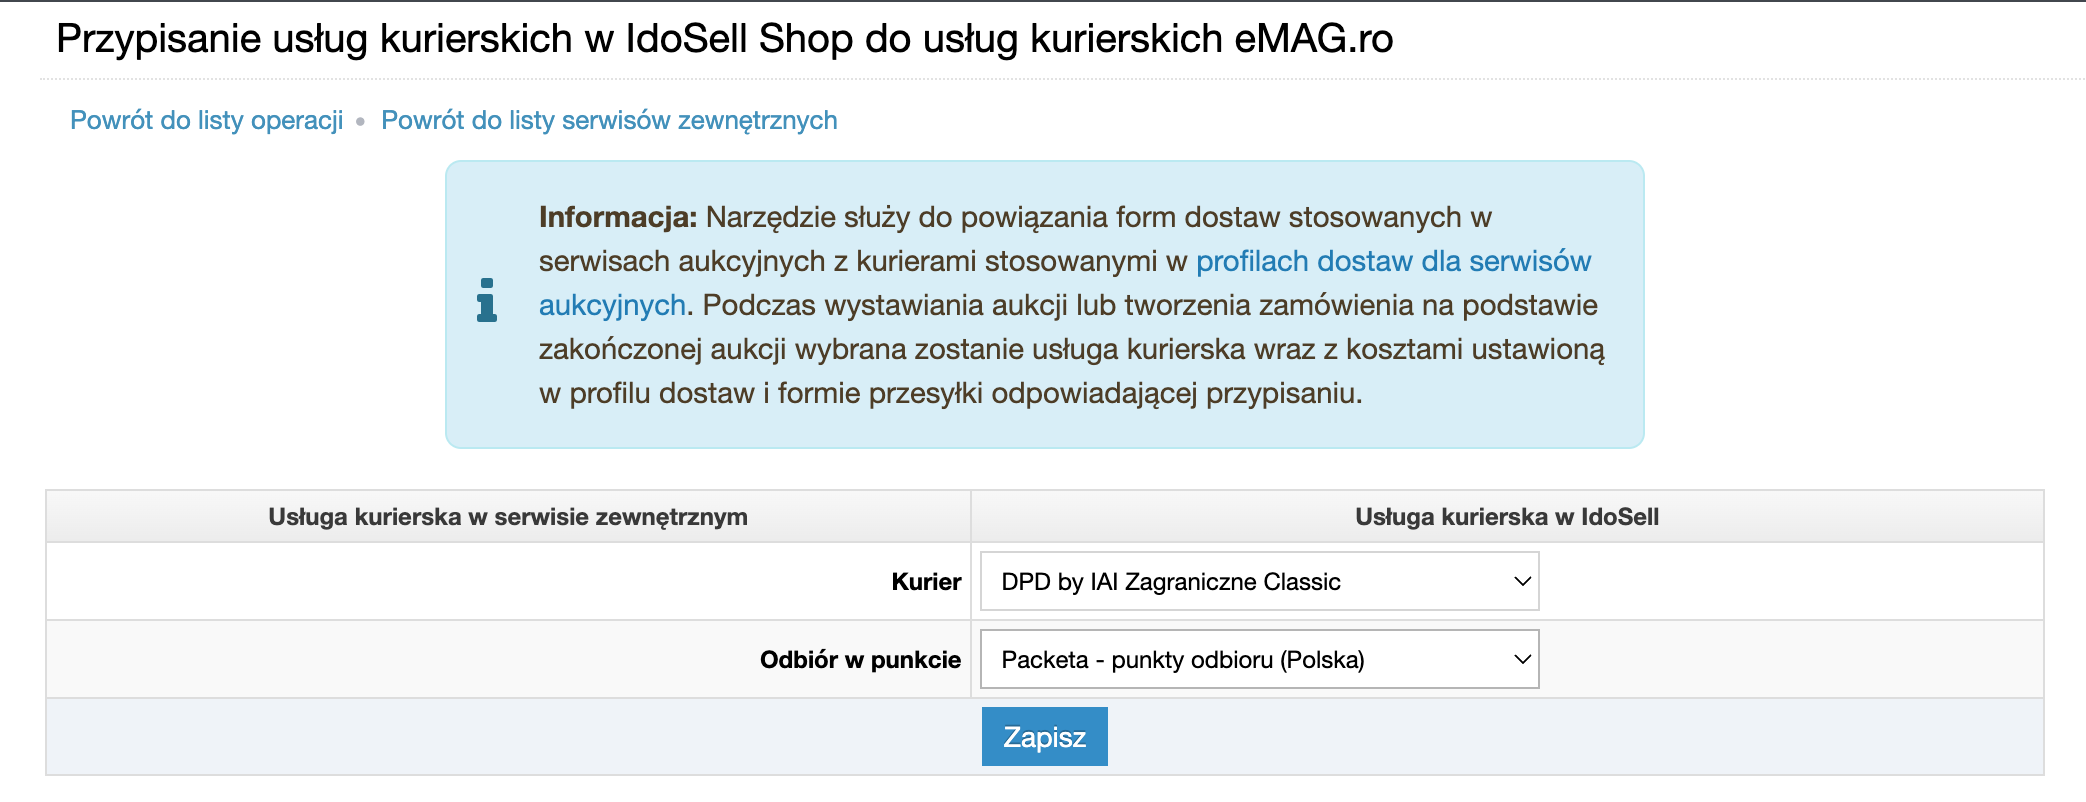Click the bold Informacja: heading text
Viewport: 2086px width, 802px height.
click(x=618, y=217)
